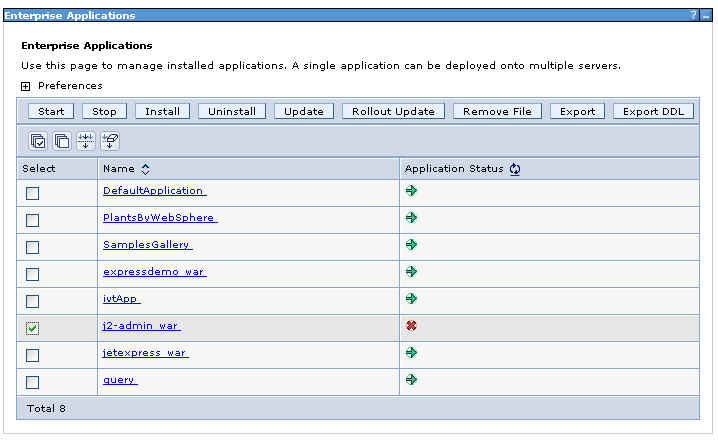718x446 pixels.
Task: Click the red stopped status icon for j2-admin_war
Action: click(411, 326)
